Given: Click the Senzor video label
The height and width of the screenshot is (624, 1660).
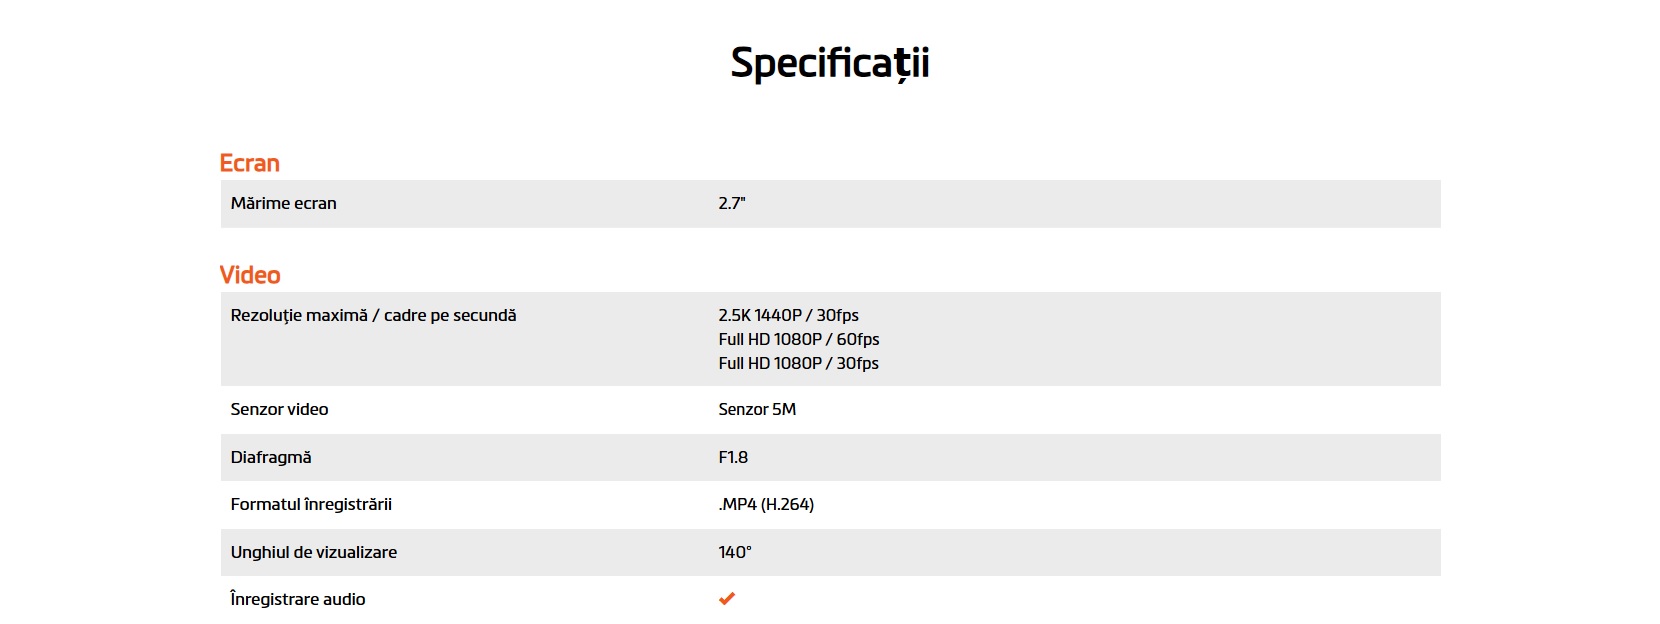Looking at the screenshot, I should coord(279,409).
